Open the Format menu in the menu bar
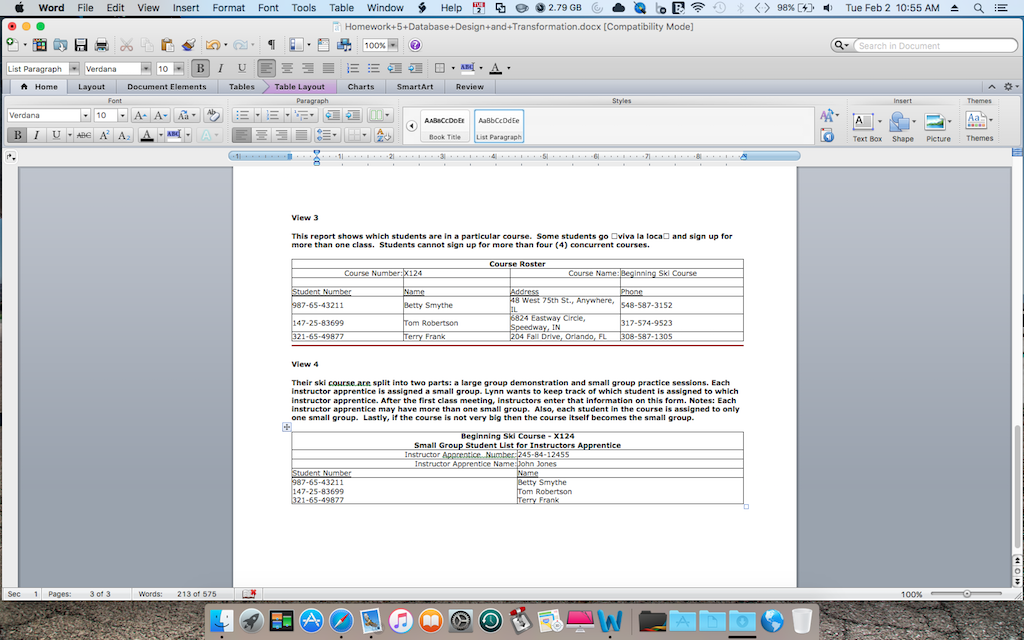 click(x=228, y=7)
